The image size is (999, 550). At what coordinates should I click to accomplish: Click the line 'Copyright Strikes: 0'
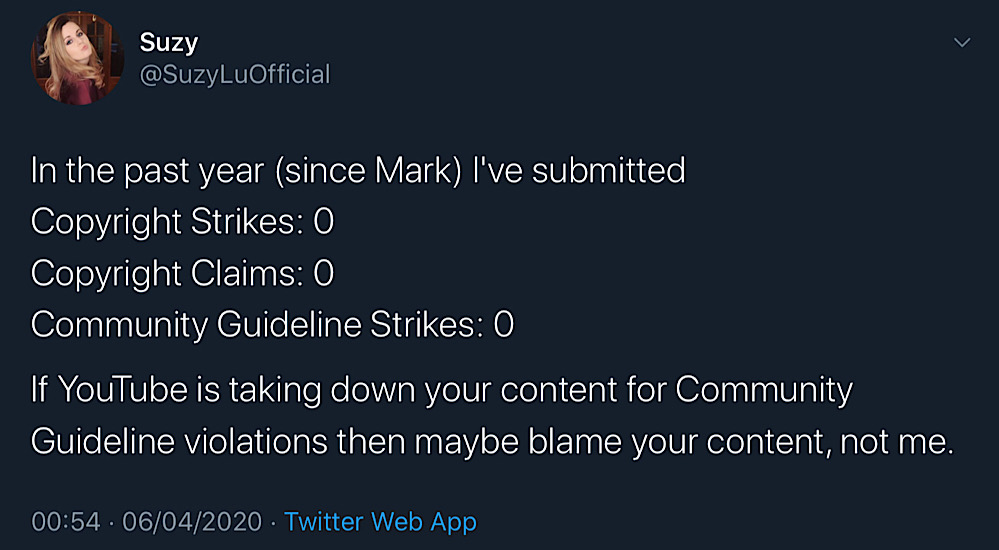tap(182, 222)
